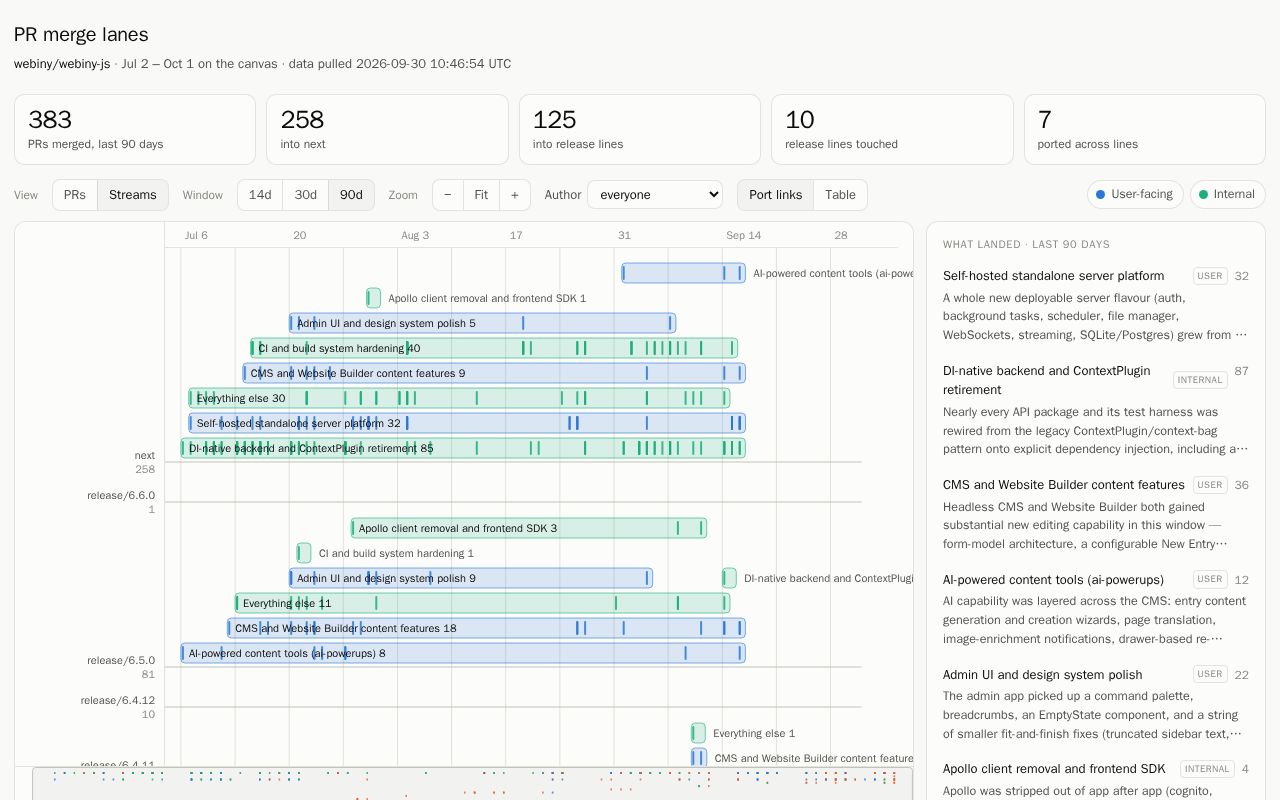Click the small Everything else 1 block
The image size is (1280, 800).
click(x=698, y=733)
